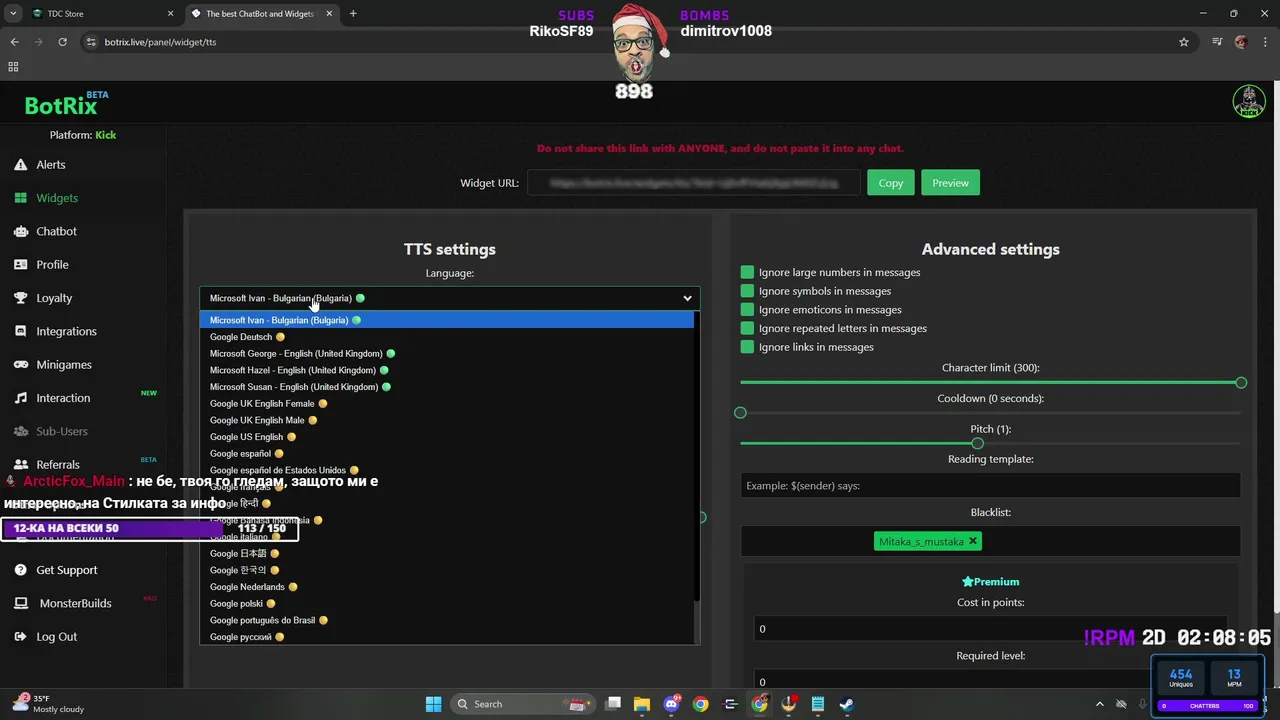Screen dimensions: 1280x720
Task: Open File Explorer from the taskbar
Action: tap(642, 704)
